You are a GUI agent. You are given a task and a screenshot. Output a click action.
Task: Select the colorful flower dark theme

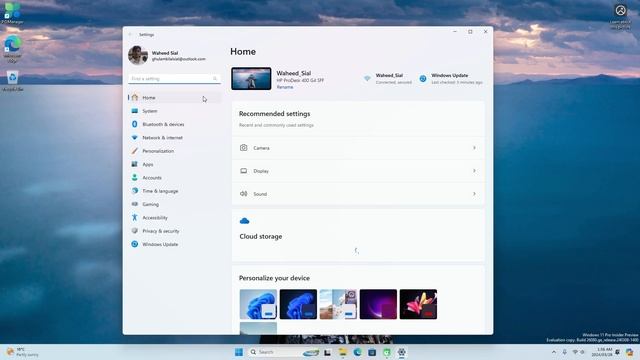tap(418, 304)
